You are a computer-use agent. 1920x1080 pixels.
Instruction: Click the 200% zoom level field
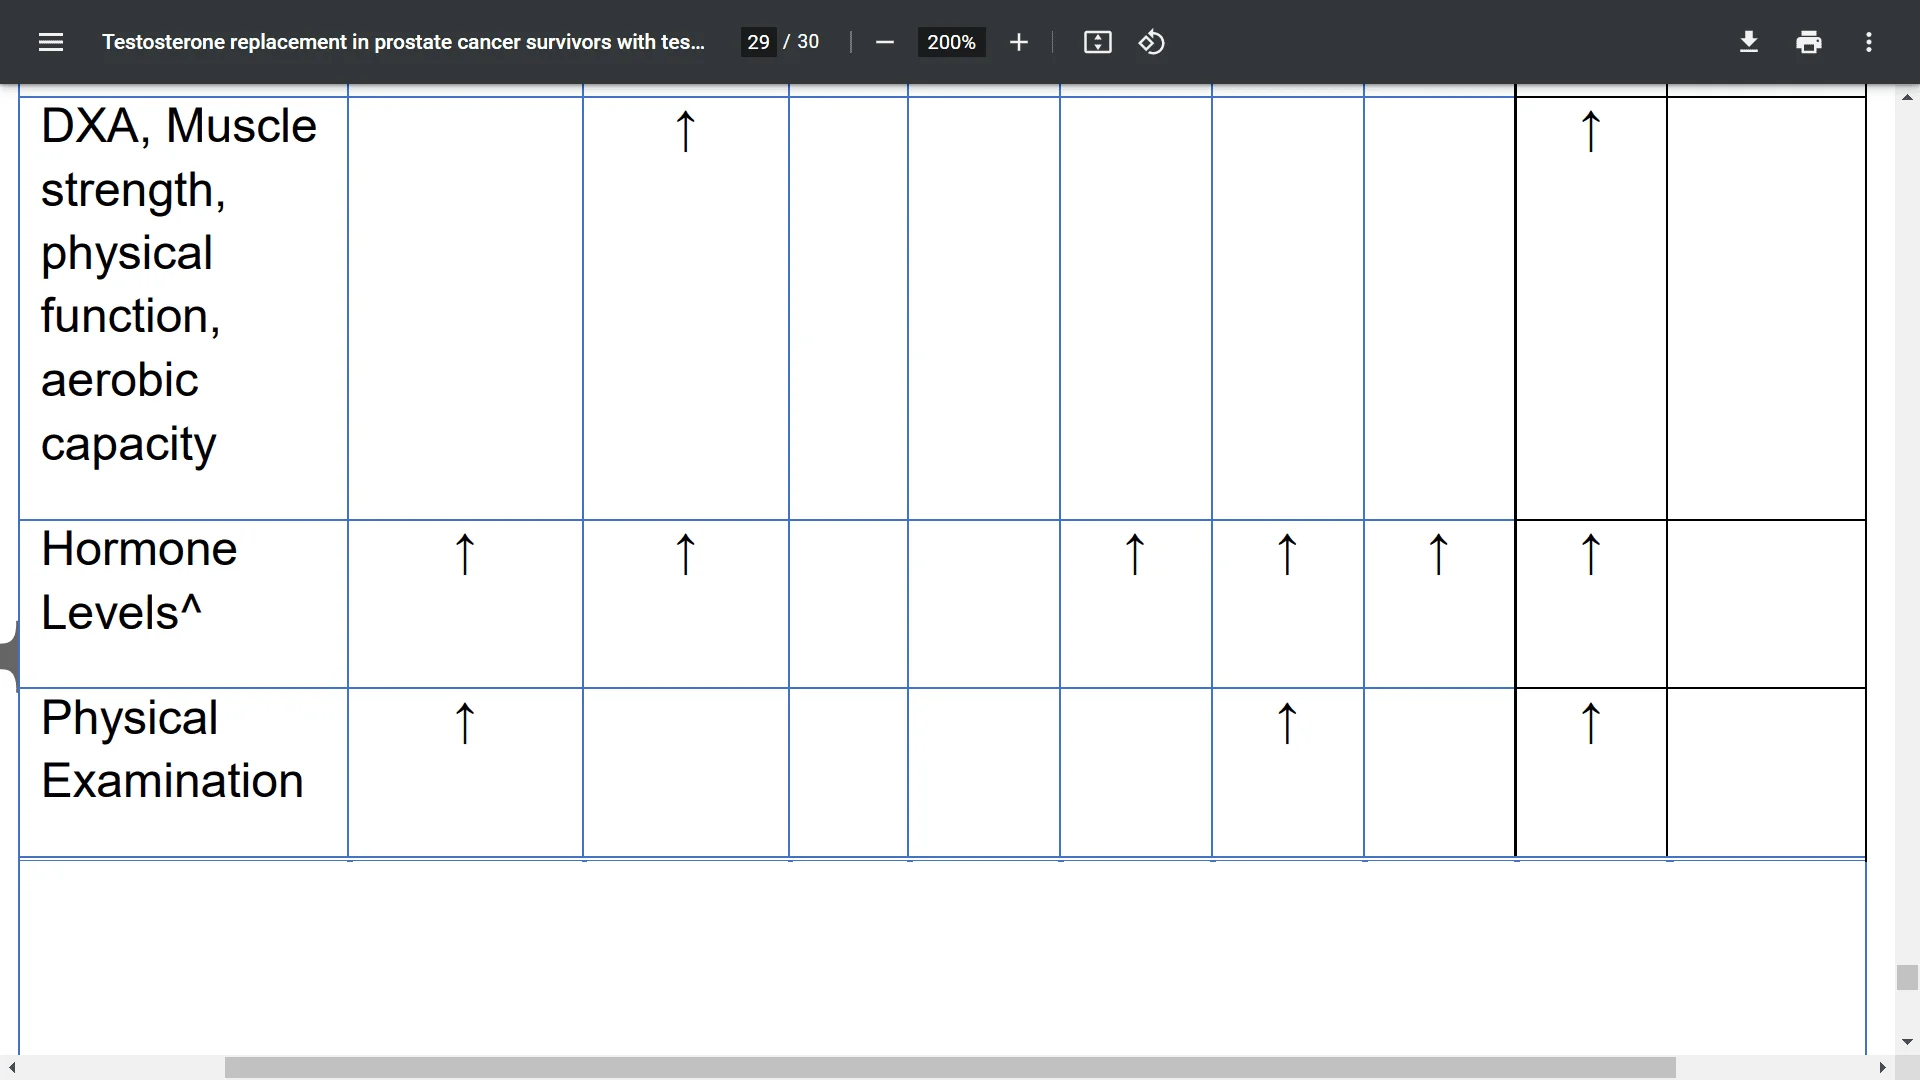click(951, 42)
